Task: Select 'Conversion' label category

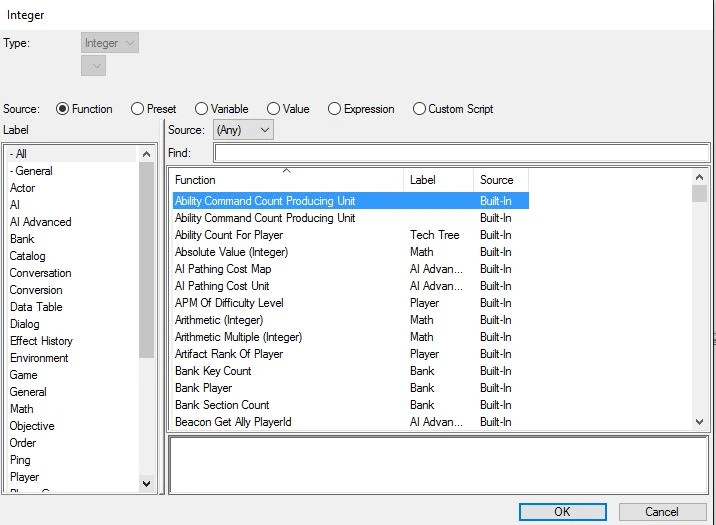Action: coord(72,290)
